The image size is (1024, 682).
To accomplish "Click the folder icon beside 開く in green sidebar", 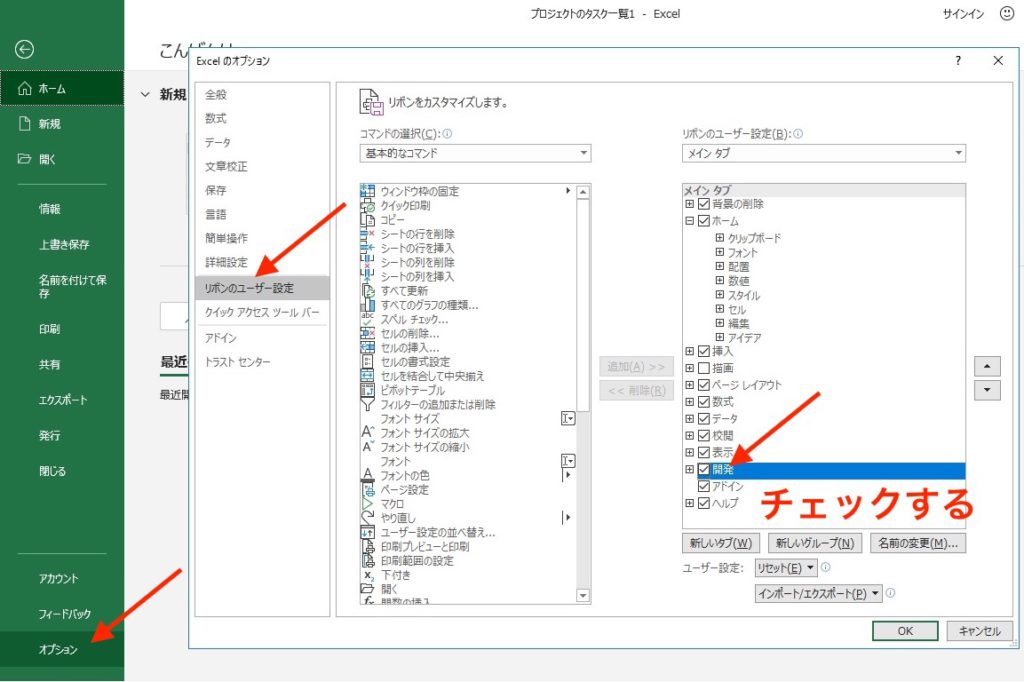I will click(x=24, y=159).
